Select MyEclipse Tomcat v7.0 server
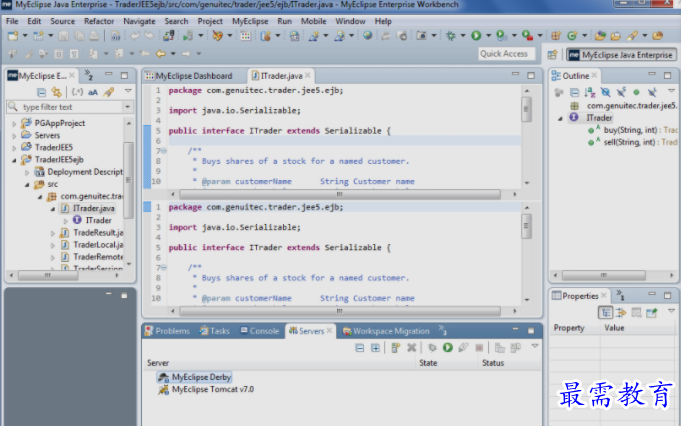The image size is (681, 426). point(207,390)
